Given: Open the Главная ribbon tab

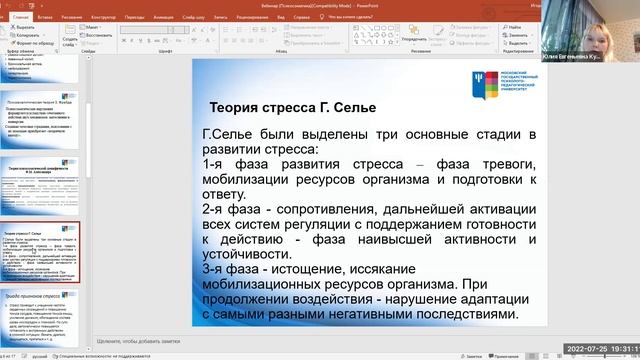Looking at the screenshot, I should pos(20,17).
